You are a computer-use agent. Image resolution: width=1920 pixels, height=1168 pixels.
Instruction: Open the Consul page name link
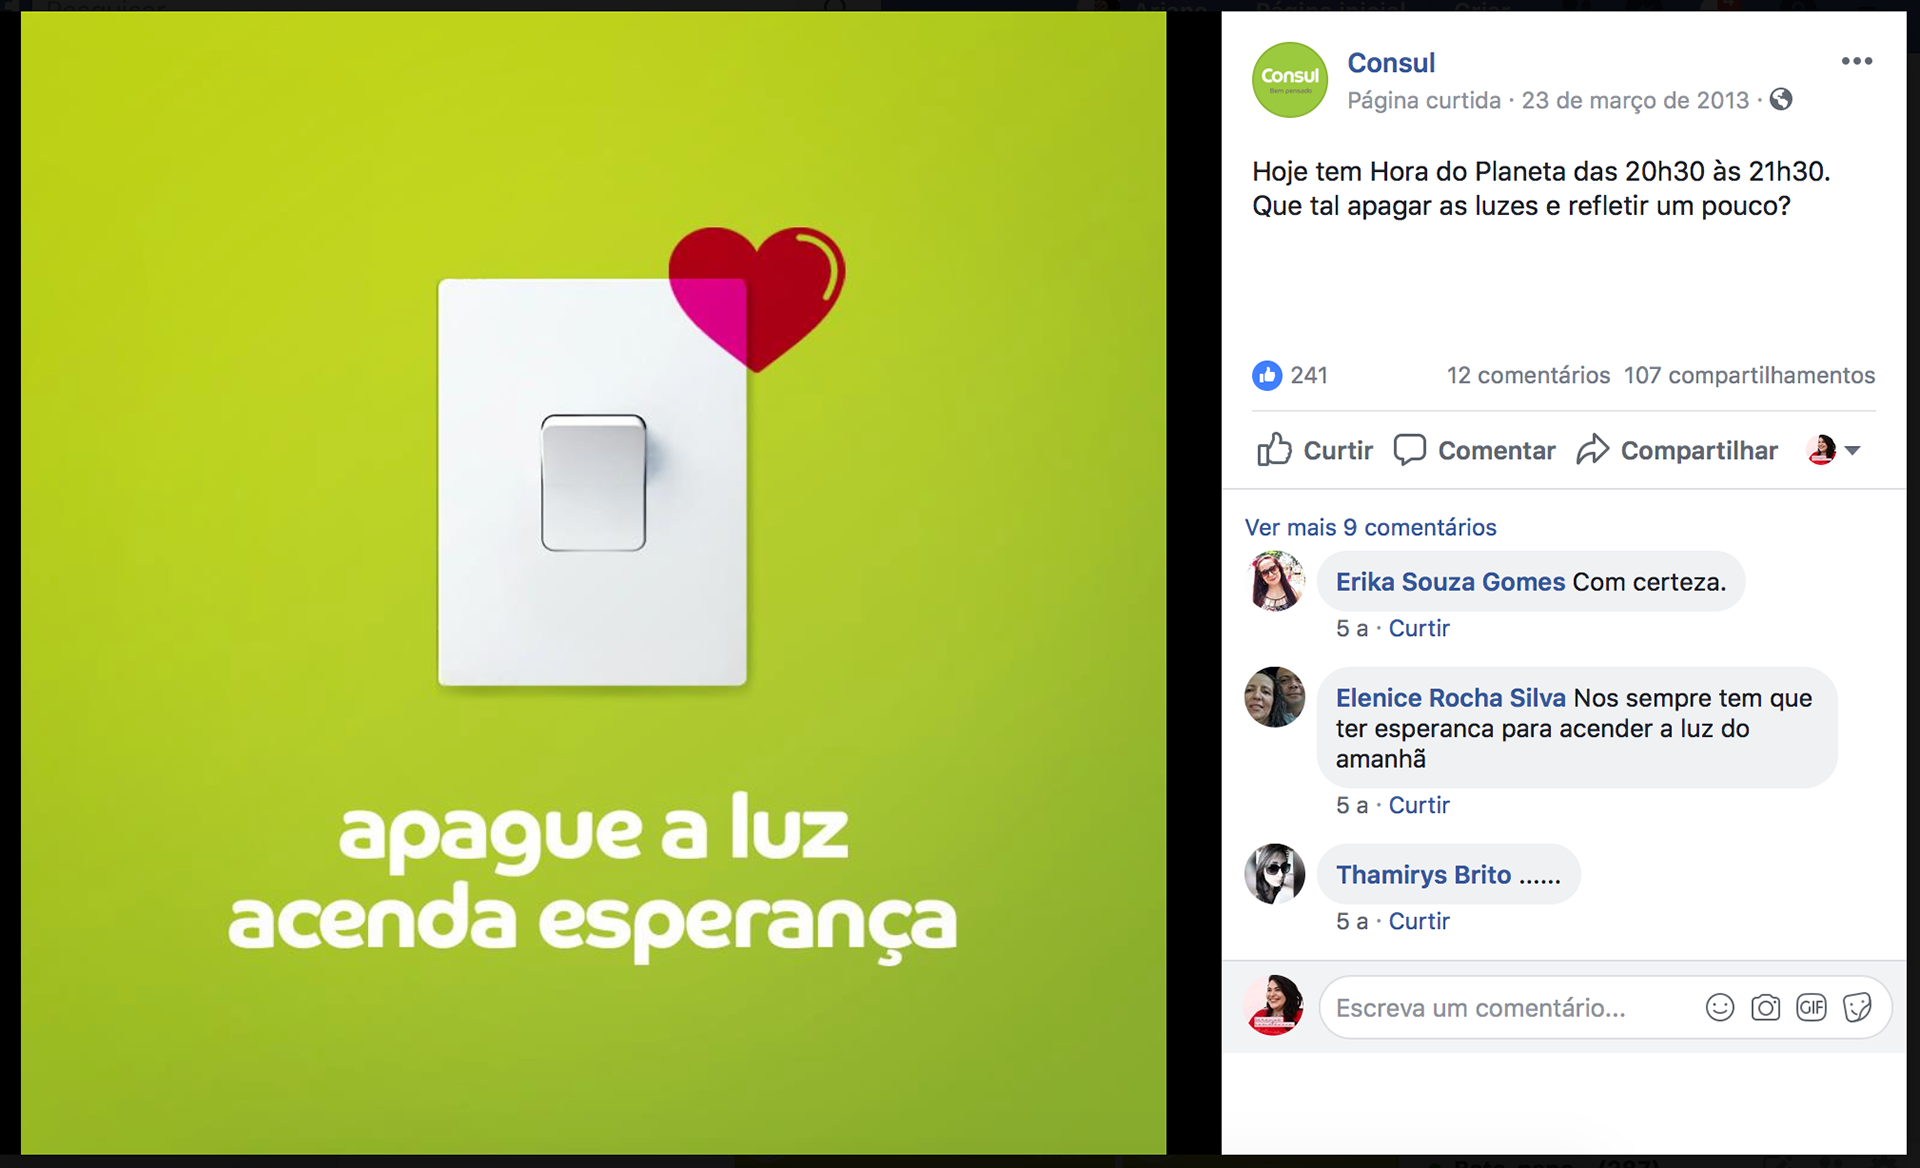(x=1391, y=63)
